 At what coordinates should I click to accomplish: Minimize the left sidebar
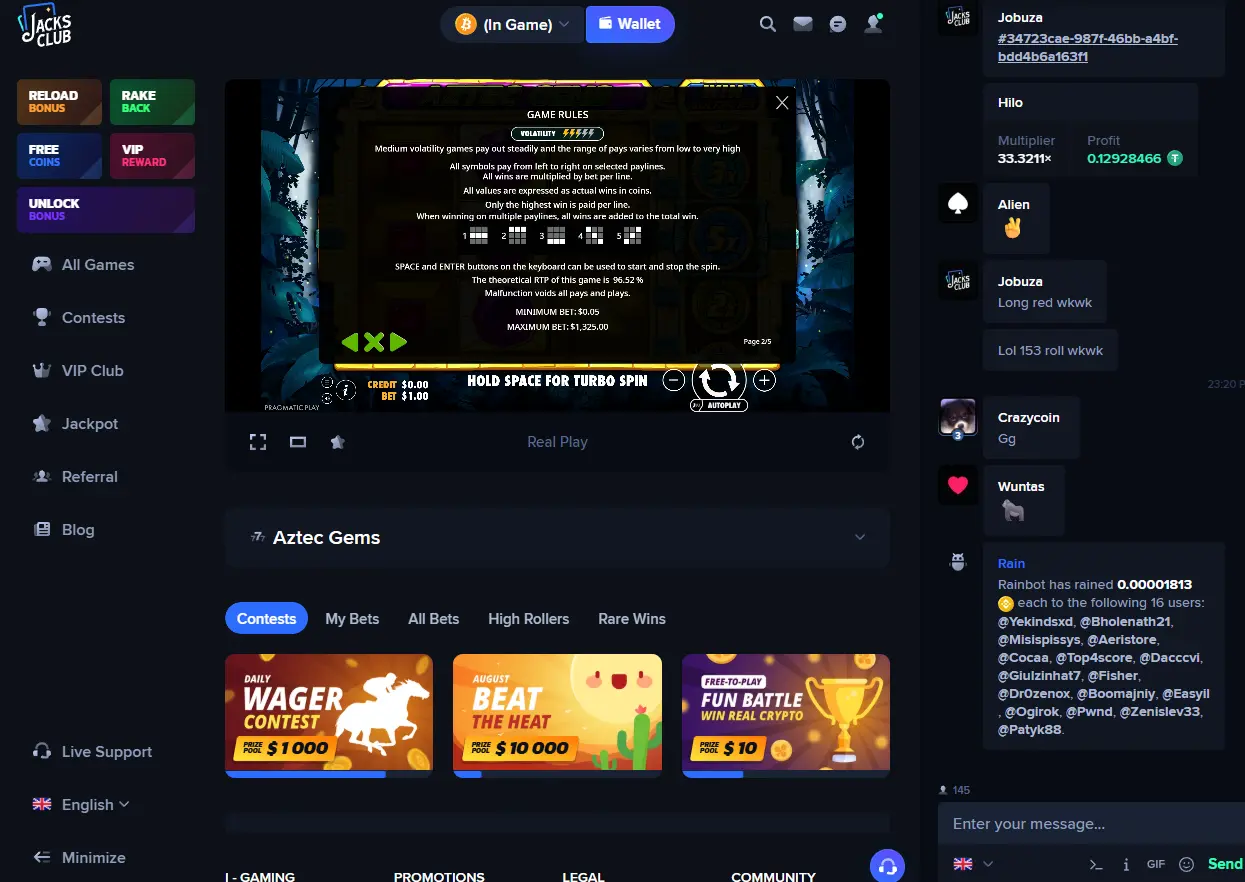(x=80, y=858)
